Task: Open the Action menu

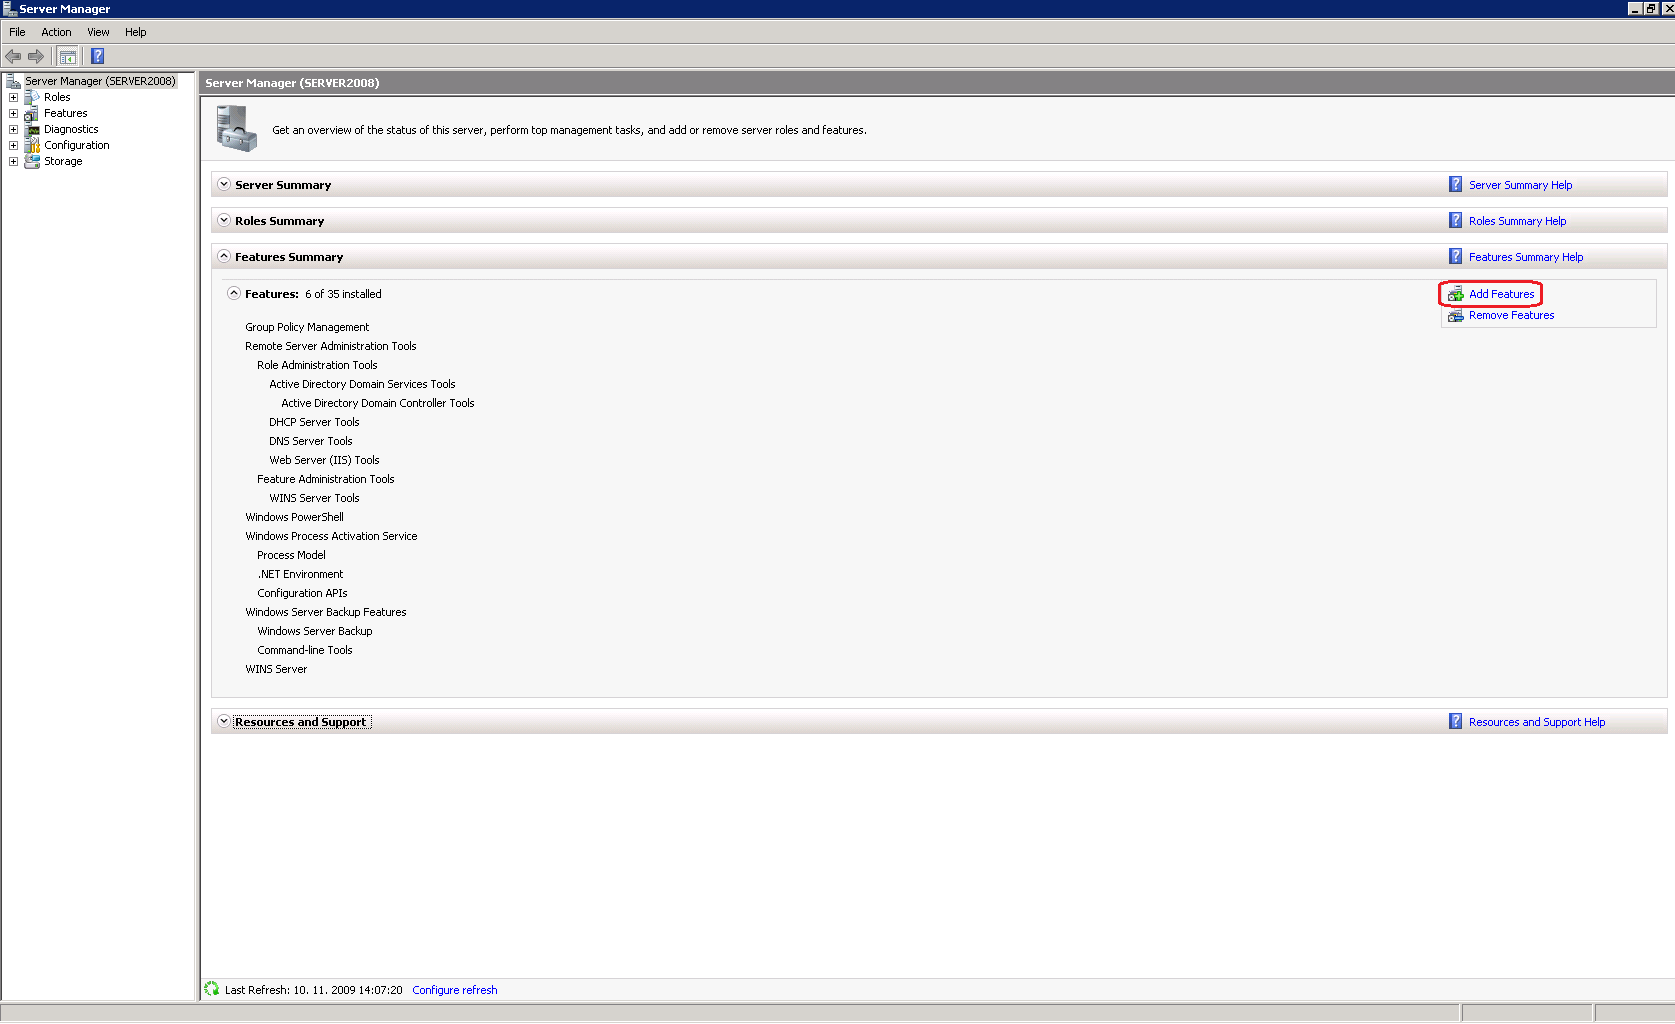Action: click(56, 32)
